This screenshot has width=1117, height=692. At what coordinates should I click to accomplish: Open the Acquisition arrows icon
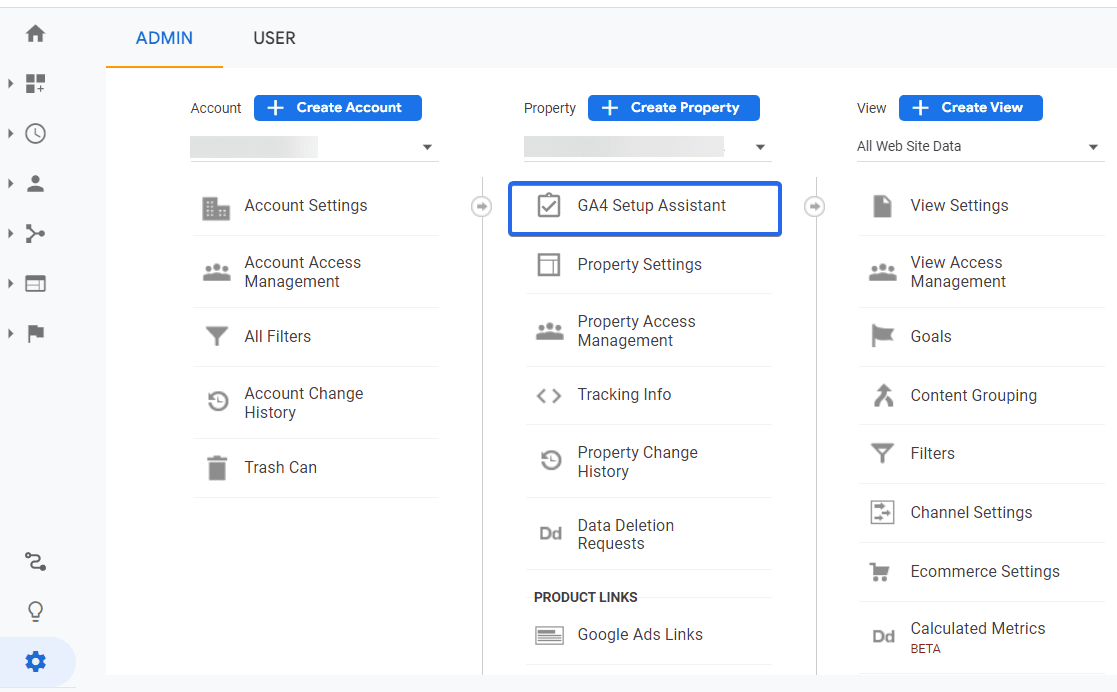click(35, 233)
